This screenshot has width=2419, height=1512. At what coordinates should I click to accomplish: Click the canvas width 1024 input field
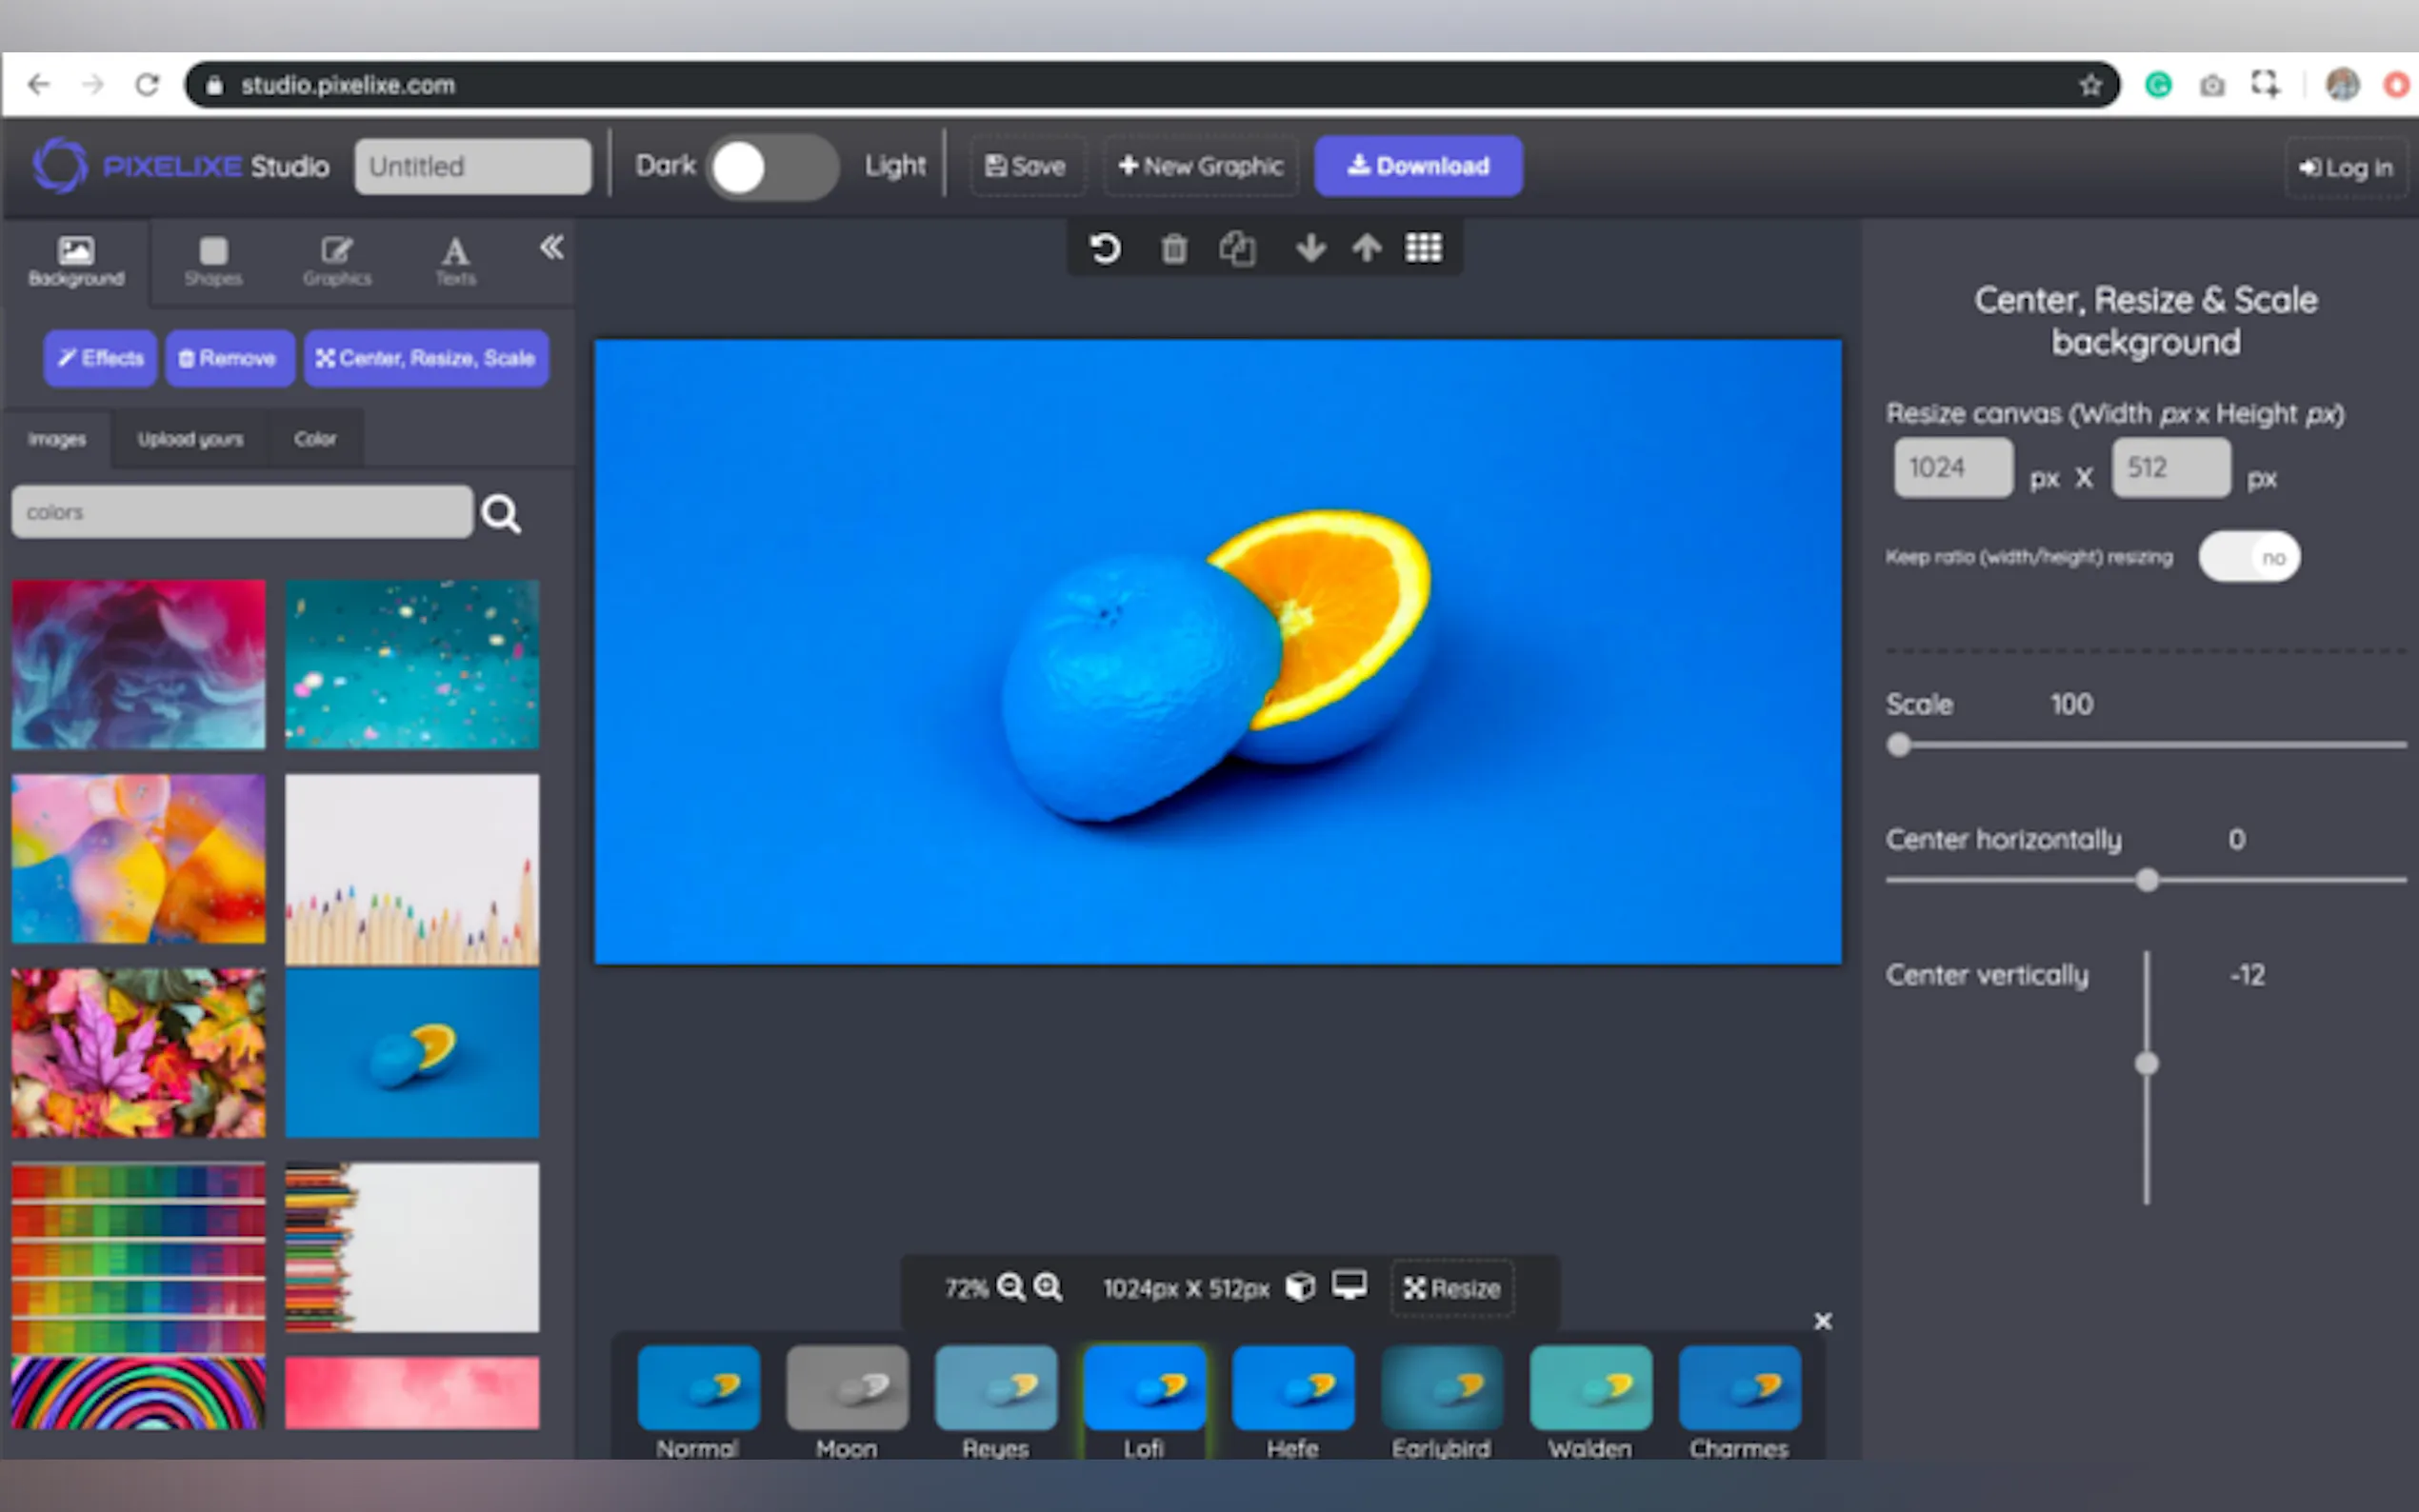[x=1952, y=468]
